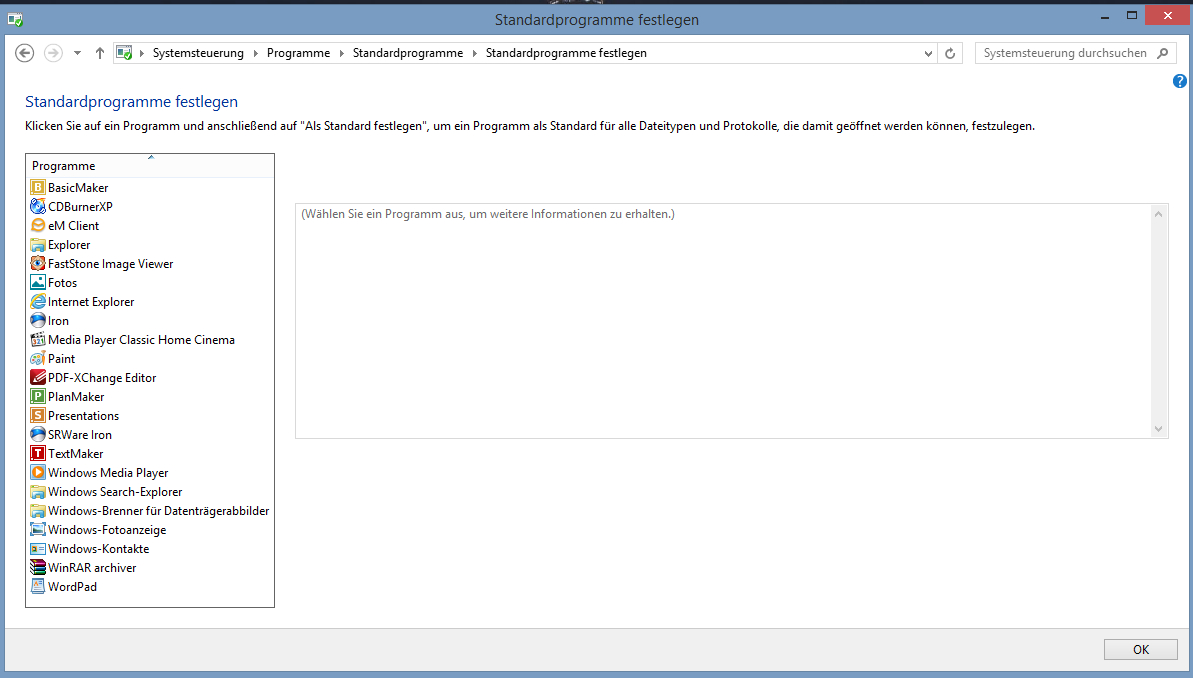Click the FastStone Image Viewer icon
Screen dimensions: 1193x678
37,263
